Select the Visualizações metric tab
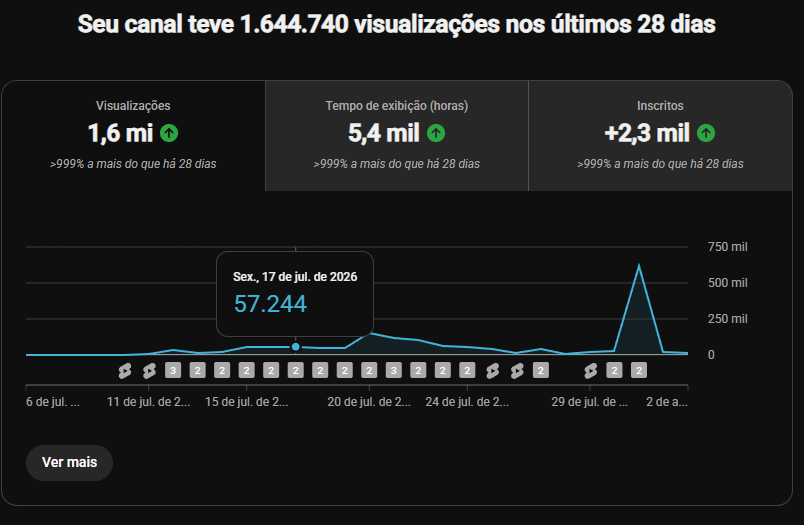Screen dimensions: 804x525 (x=133, y=136)
